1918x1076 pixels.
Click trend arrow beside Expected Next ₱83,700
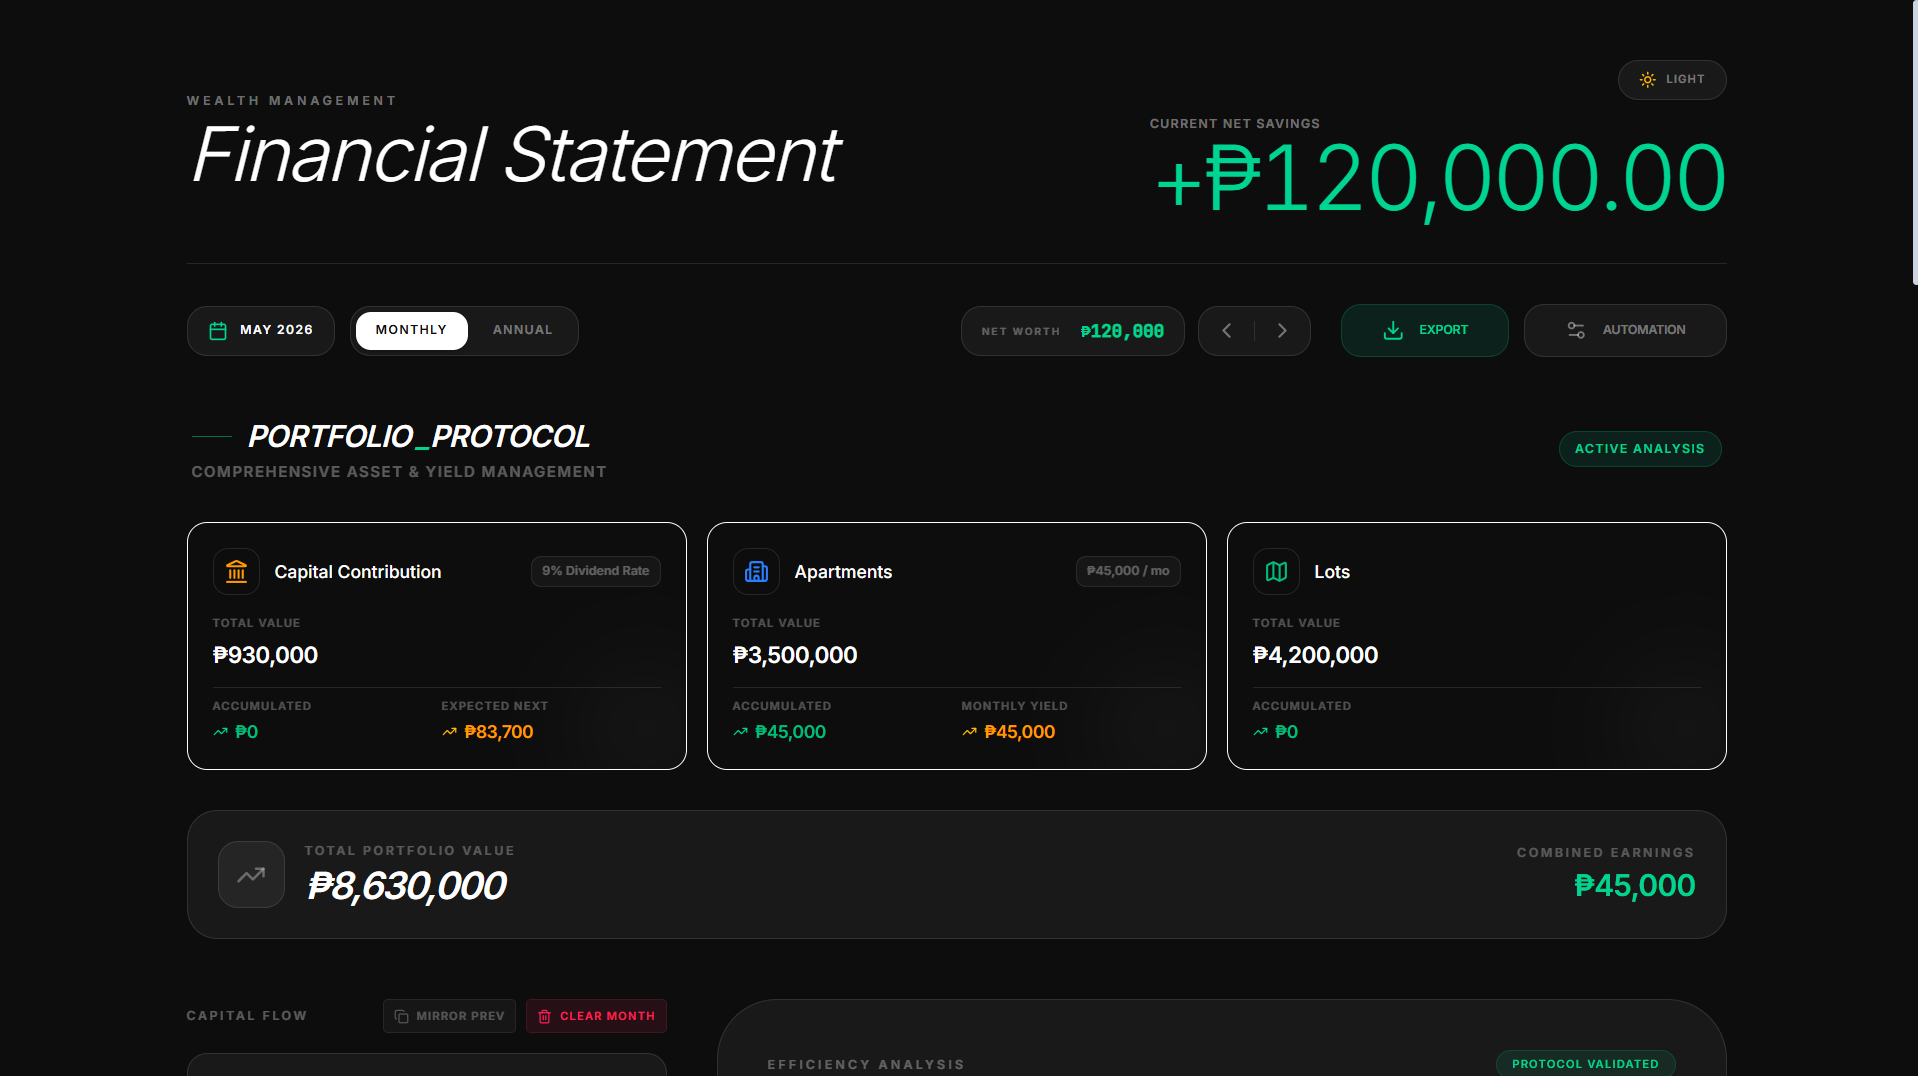pos(450,732)
